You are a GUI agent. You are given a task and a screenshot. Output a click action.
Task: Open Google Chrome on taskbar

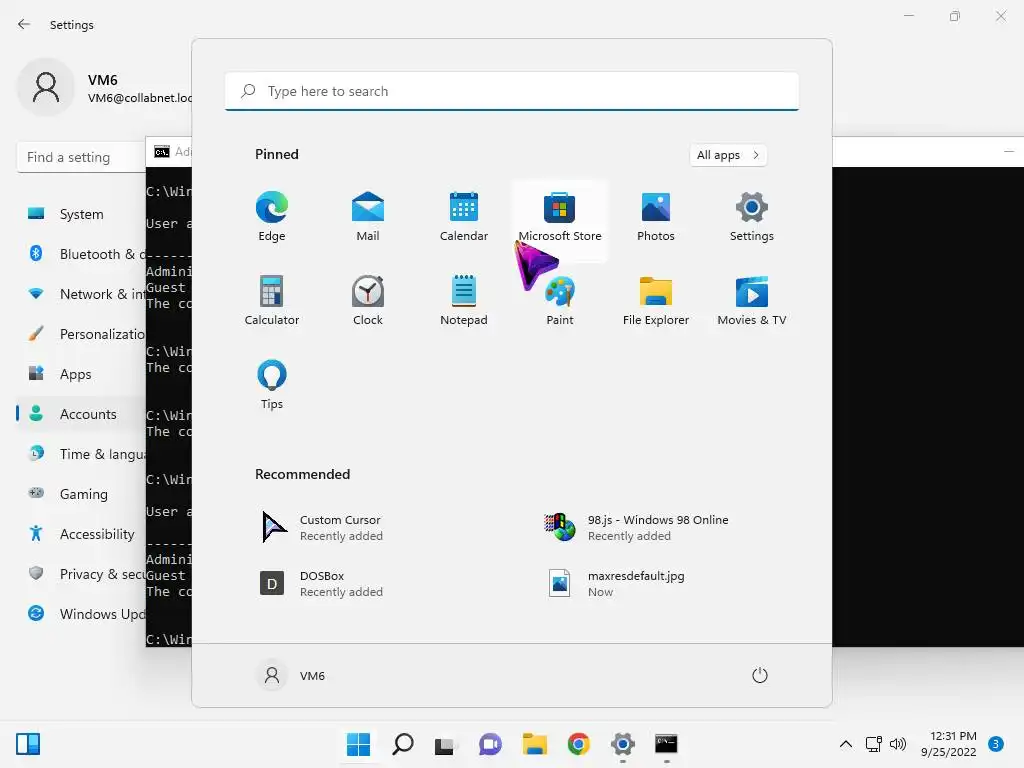click(579, 744)
